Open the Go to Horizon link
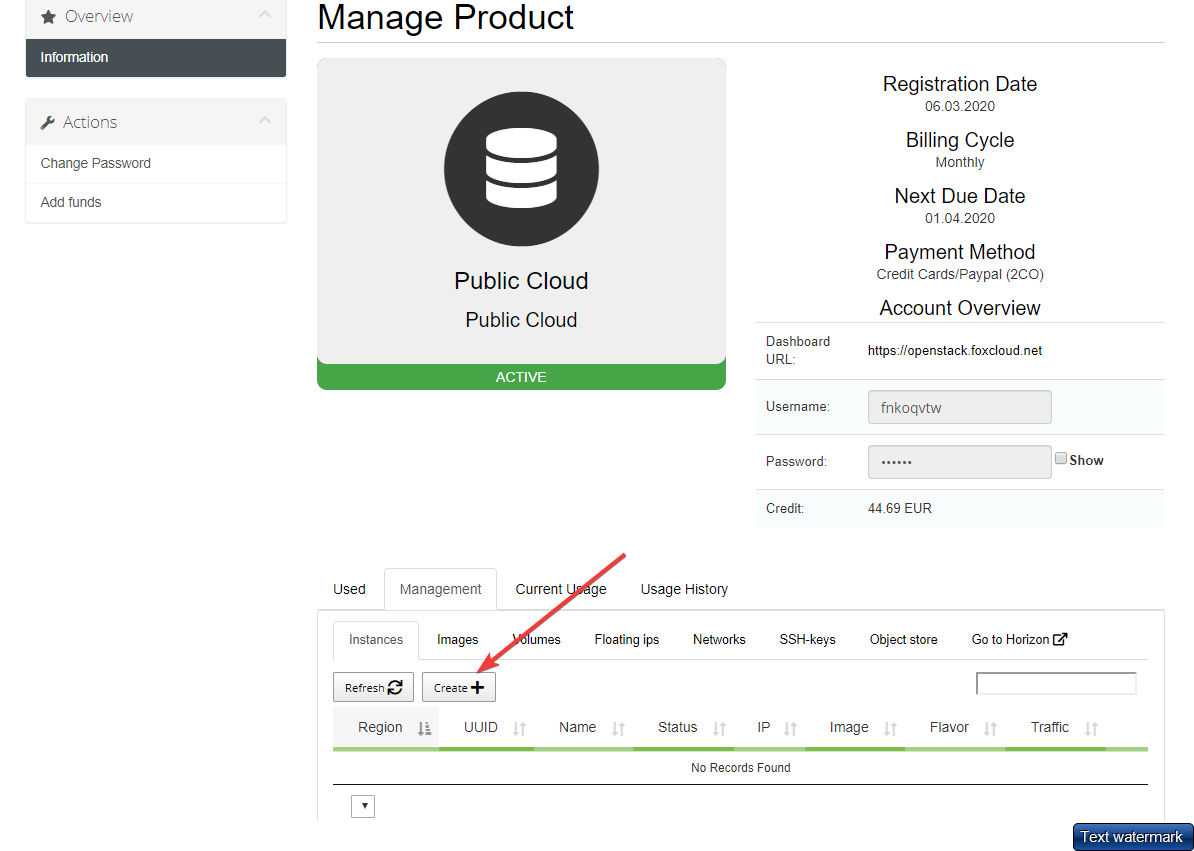The width and height of the screenshot is (1194, 851). click(x=1019, y=639)
